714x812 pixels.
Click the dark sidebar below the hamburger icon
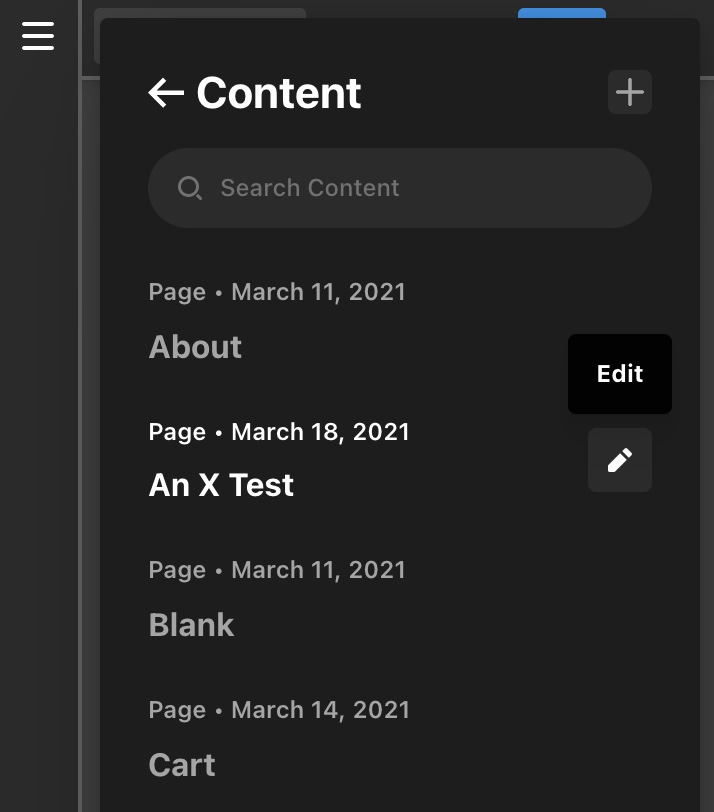click(x=39, y=414)
